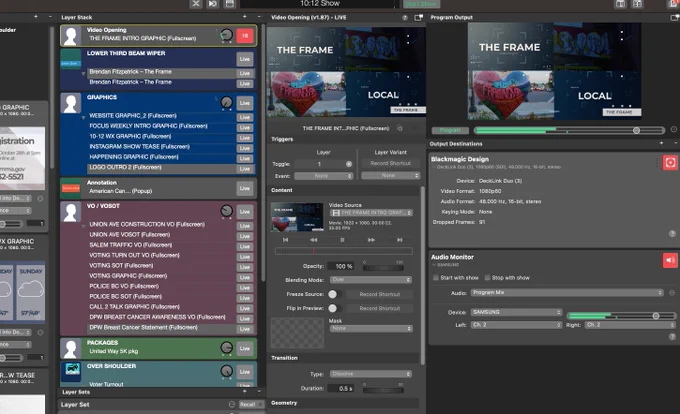
Task: Toggle the Freeze Source switch
Action: pos(333,294)
